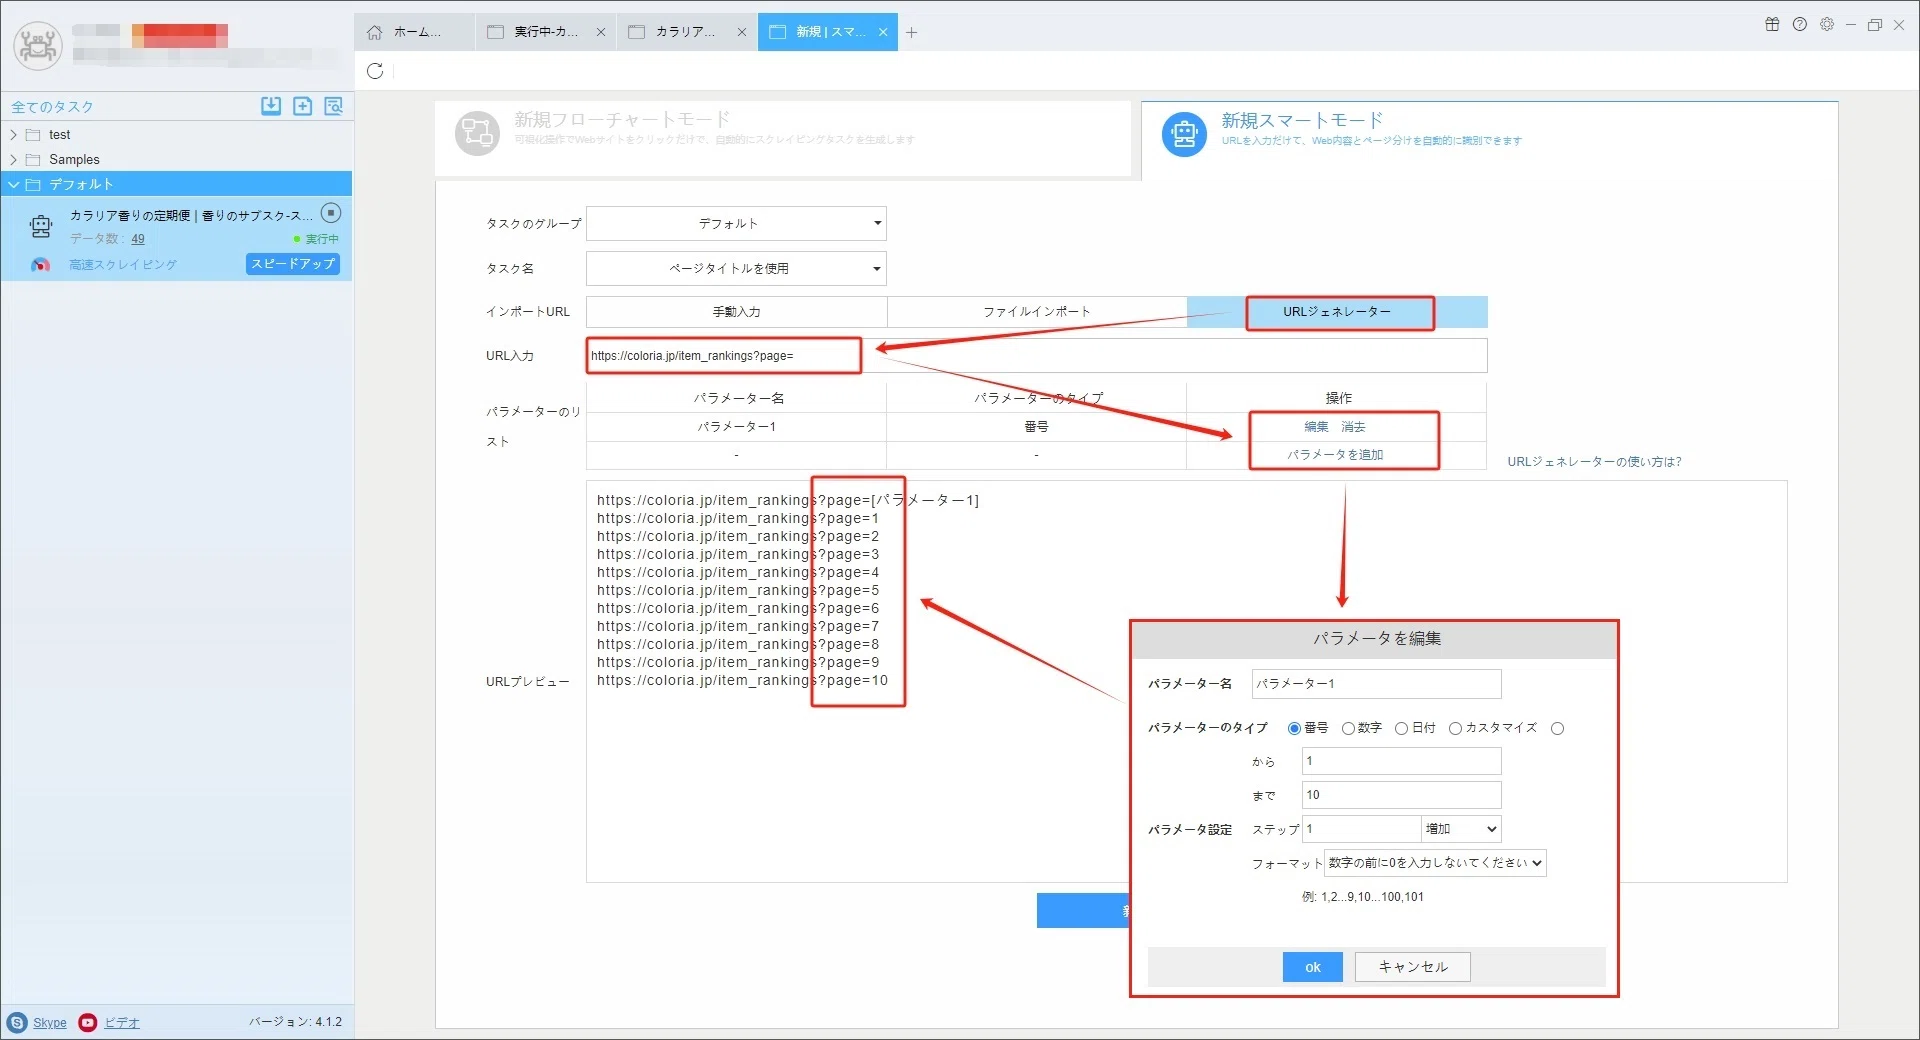The width and height of the screenshot is (1920, 1040).
Task: Open URLジェネレーターの使い方は? help link
Action: (x=1594, y=462)
